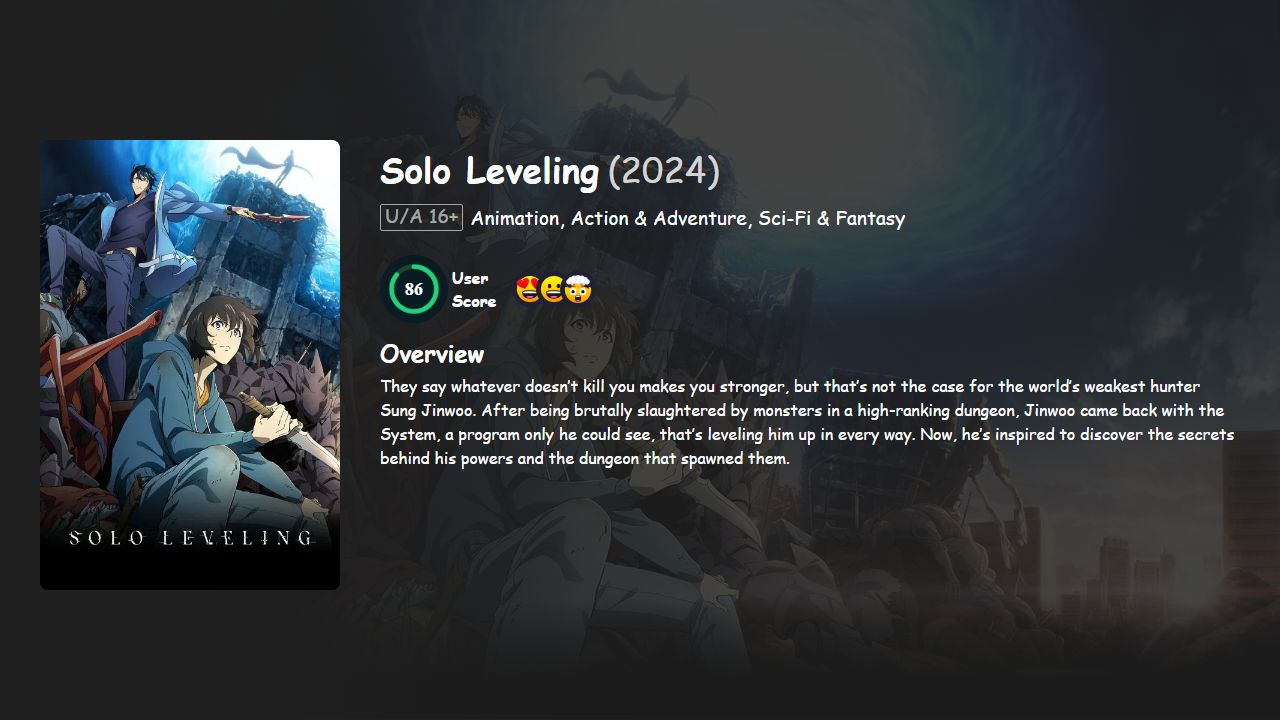Click the User Score label
This screenshot has height=720, width=1280.
coord(473,288)
